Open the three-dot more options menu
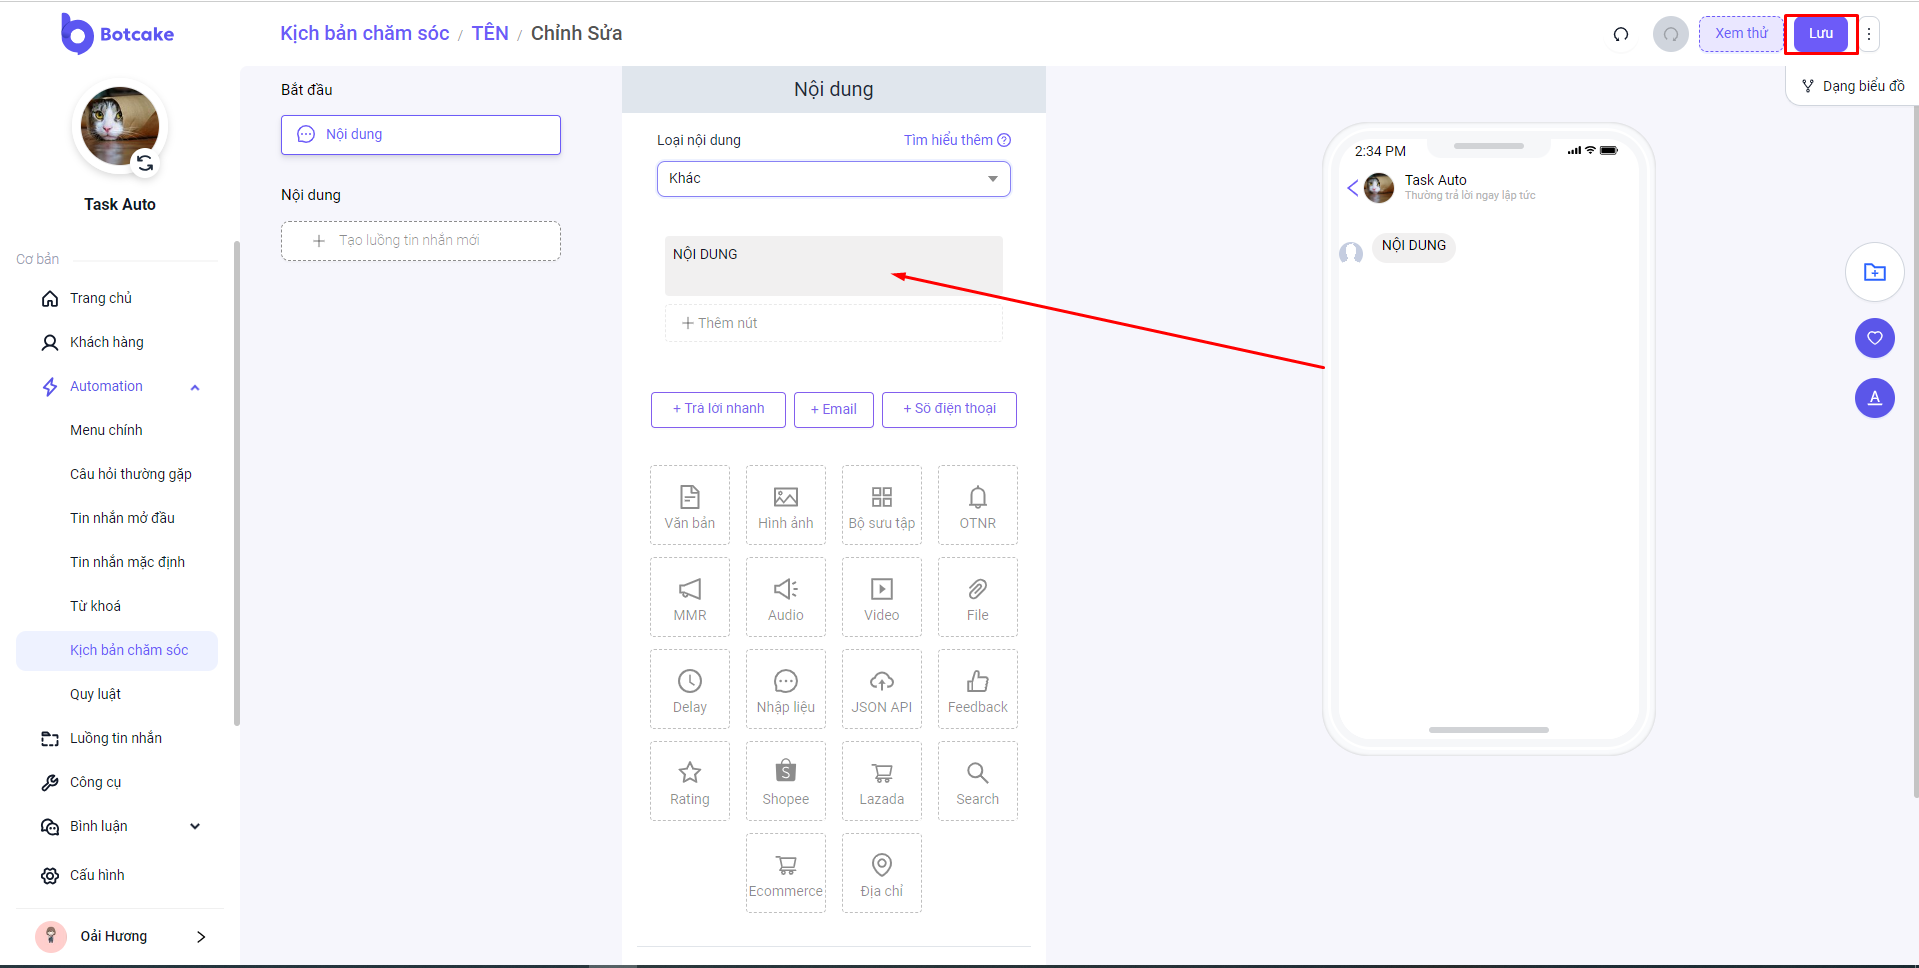1919x968 pixels. click(x=1868, y=34)
